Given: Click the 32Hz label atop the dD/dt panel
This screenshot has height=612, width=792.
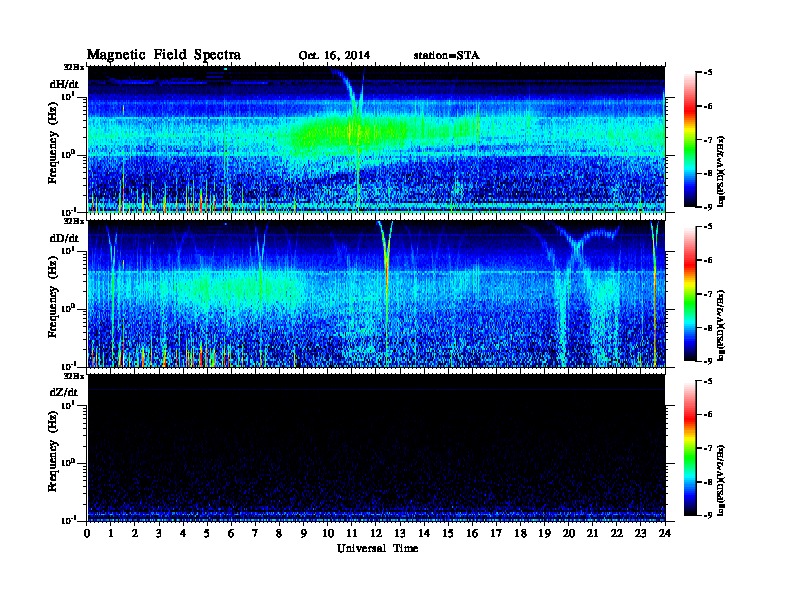Looking at the screenshot, I should click(74, 221).
